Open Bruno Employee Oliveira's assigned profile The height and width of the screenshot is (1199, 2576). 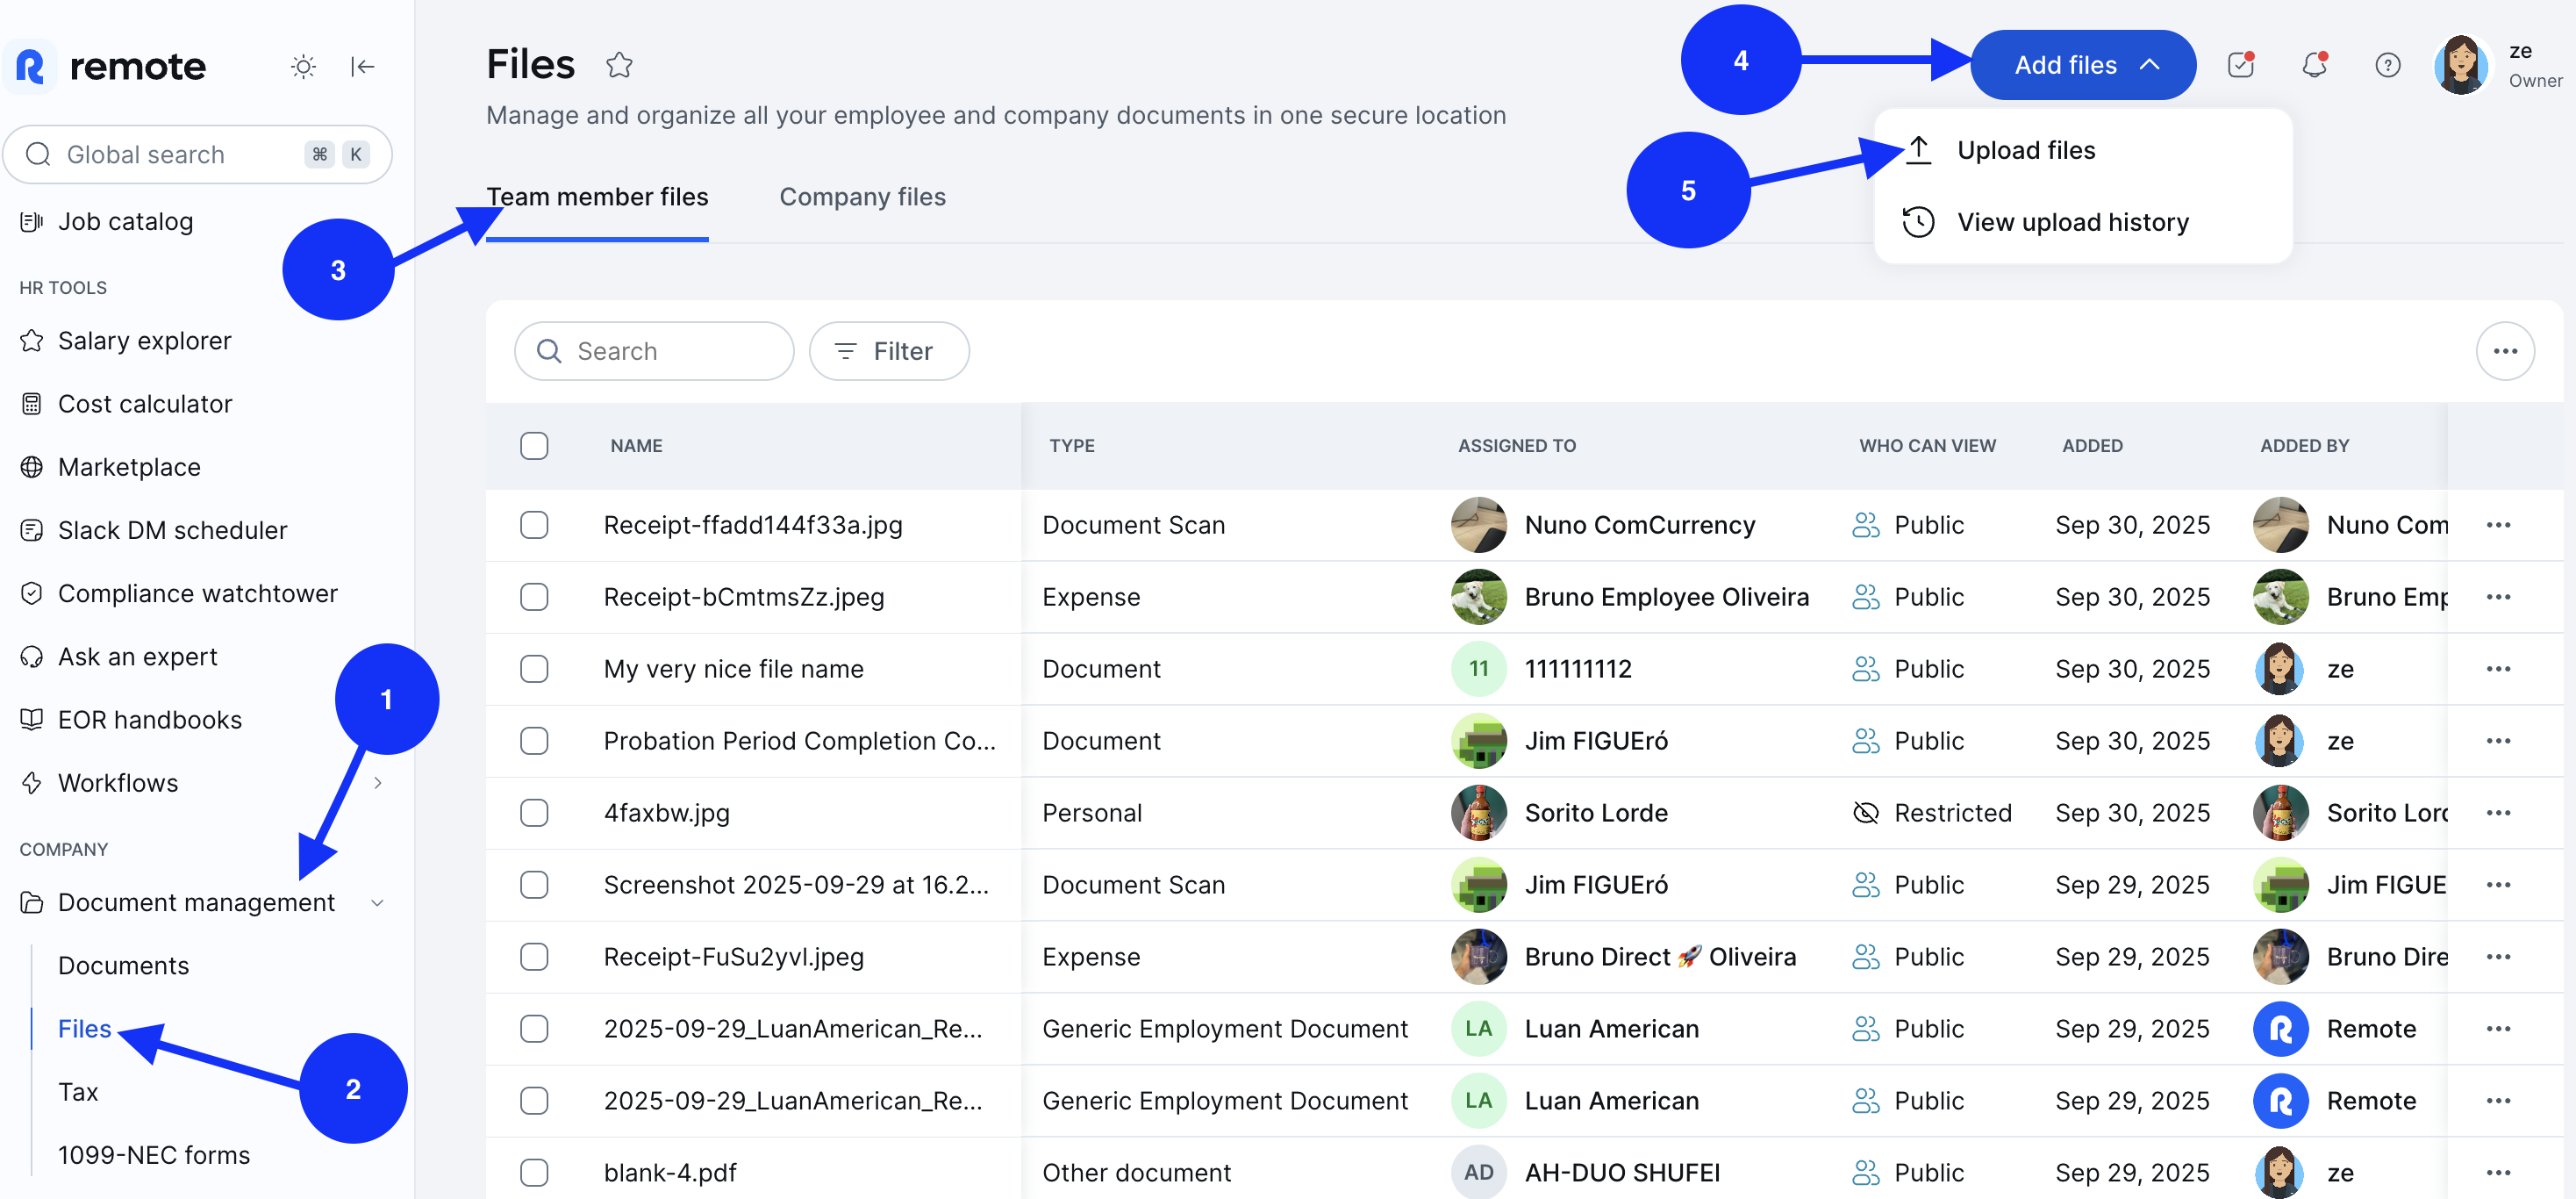1666,597
